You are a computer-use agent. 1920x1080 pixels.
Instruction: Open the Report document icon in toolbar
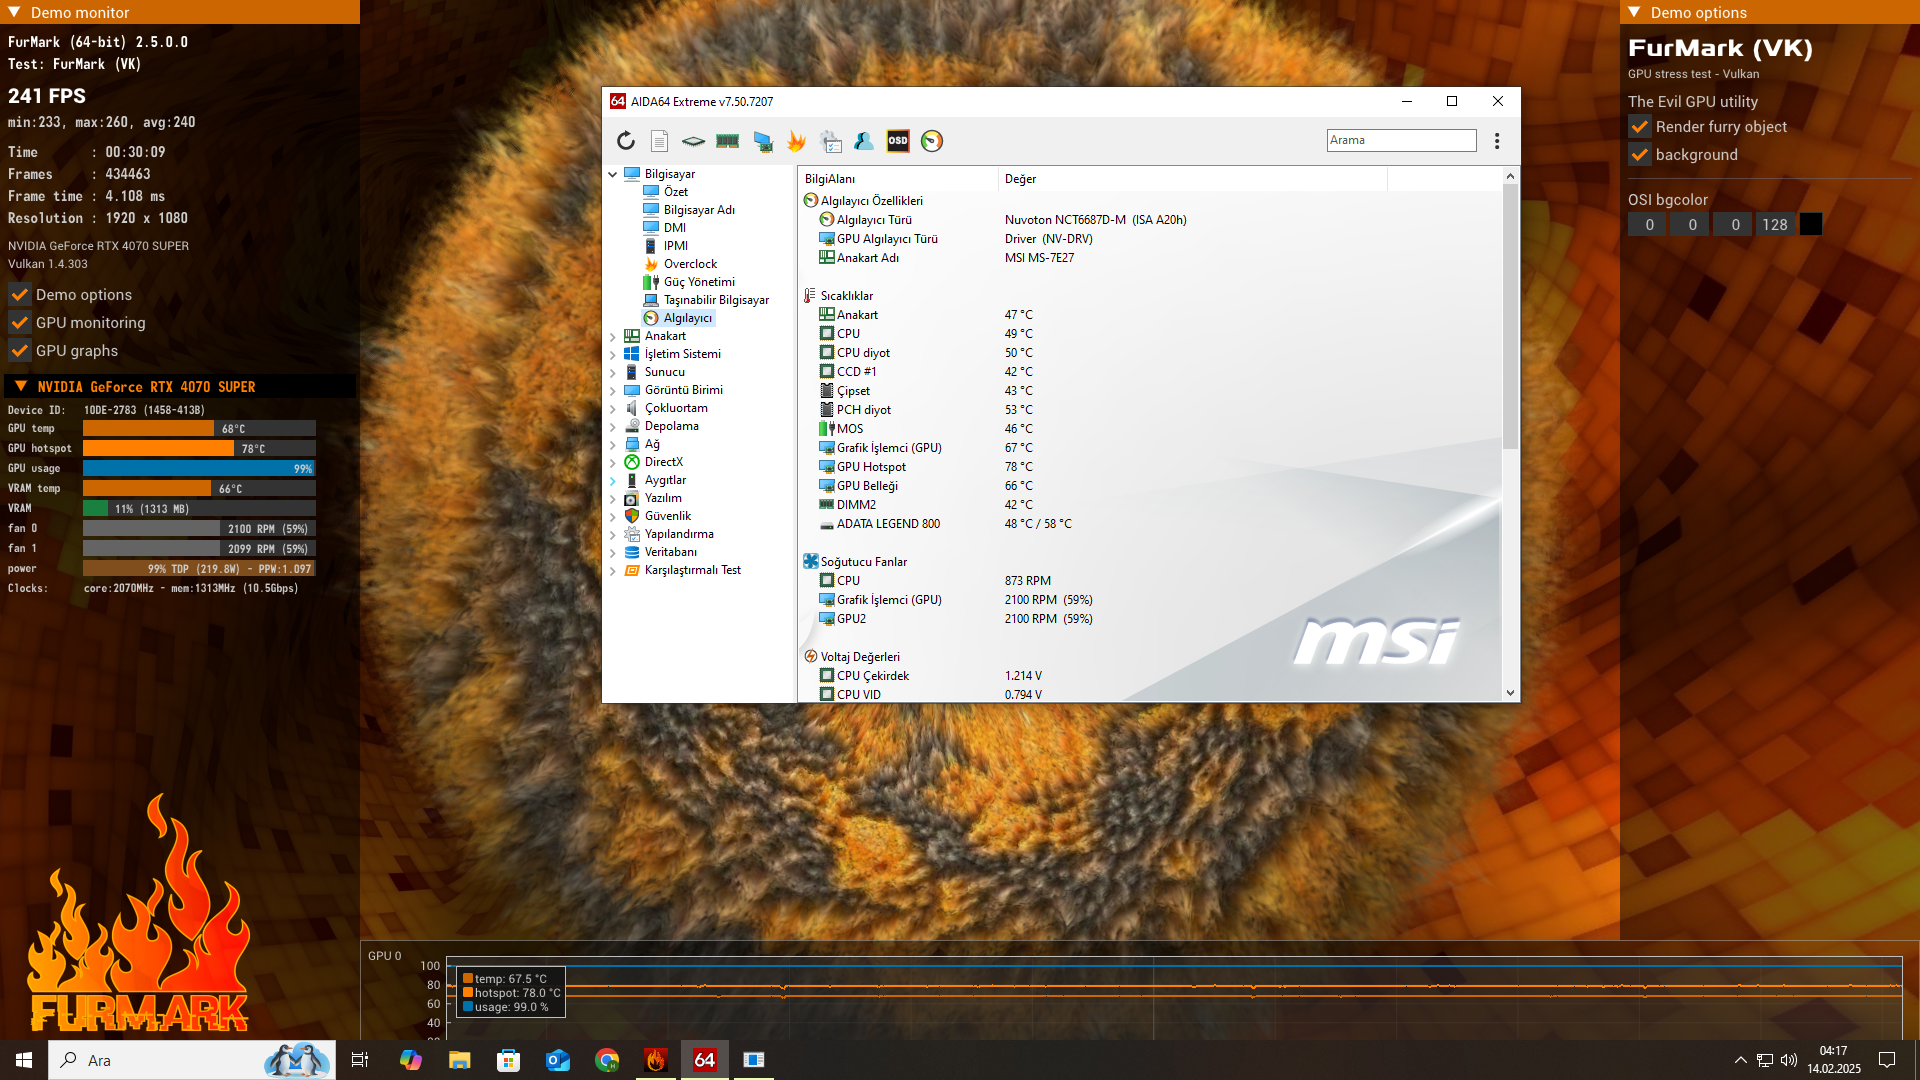659,141
